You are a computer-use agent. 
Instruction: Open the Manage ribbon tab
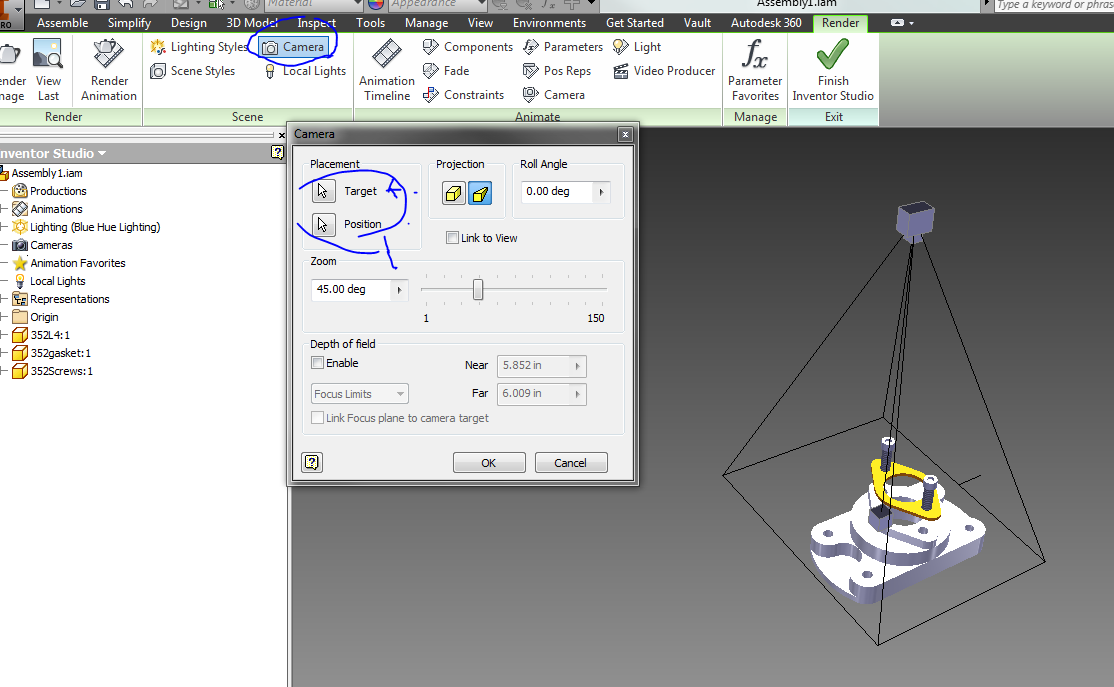(x=426, y=22)
